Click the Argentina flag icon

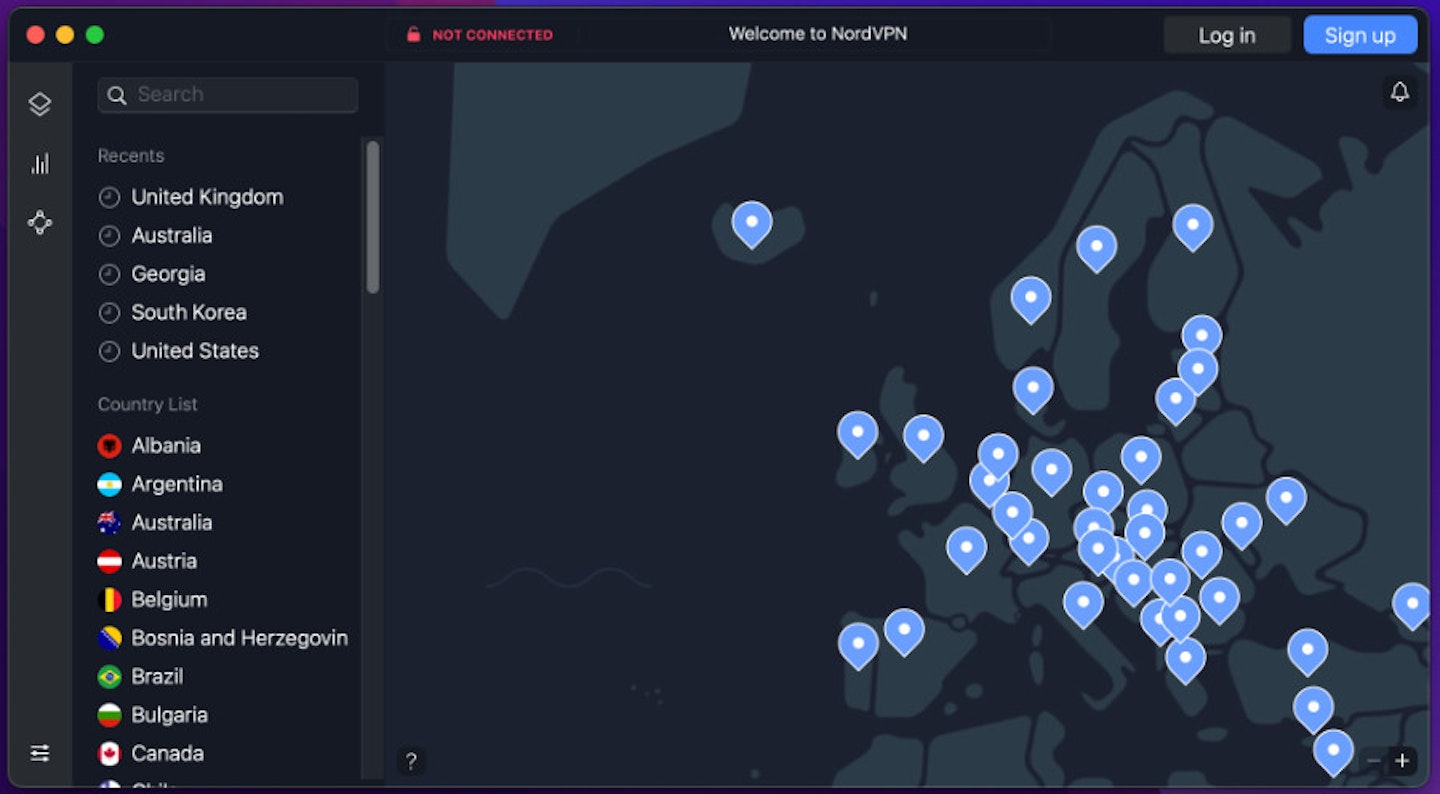pos(109,484)
